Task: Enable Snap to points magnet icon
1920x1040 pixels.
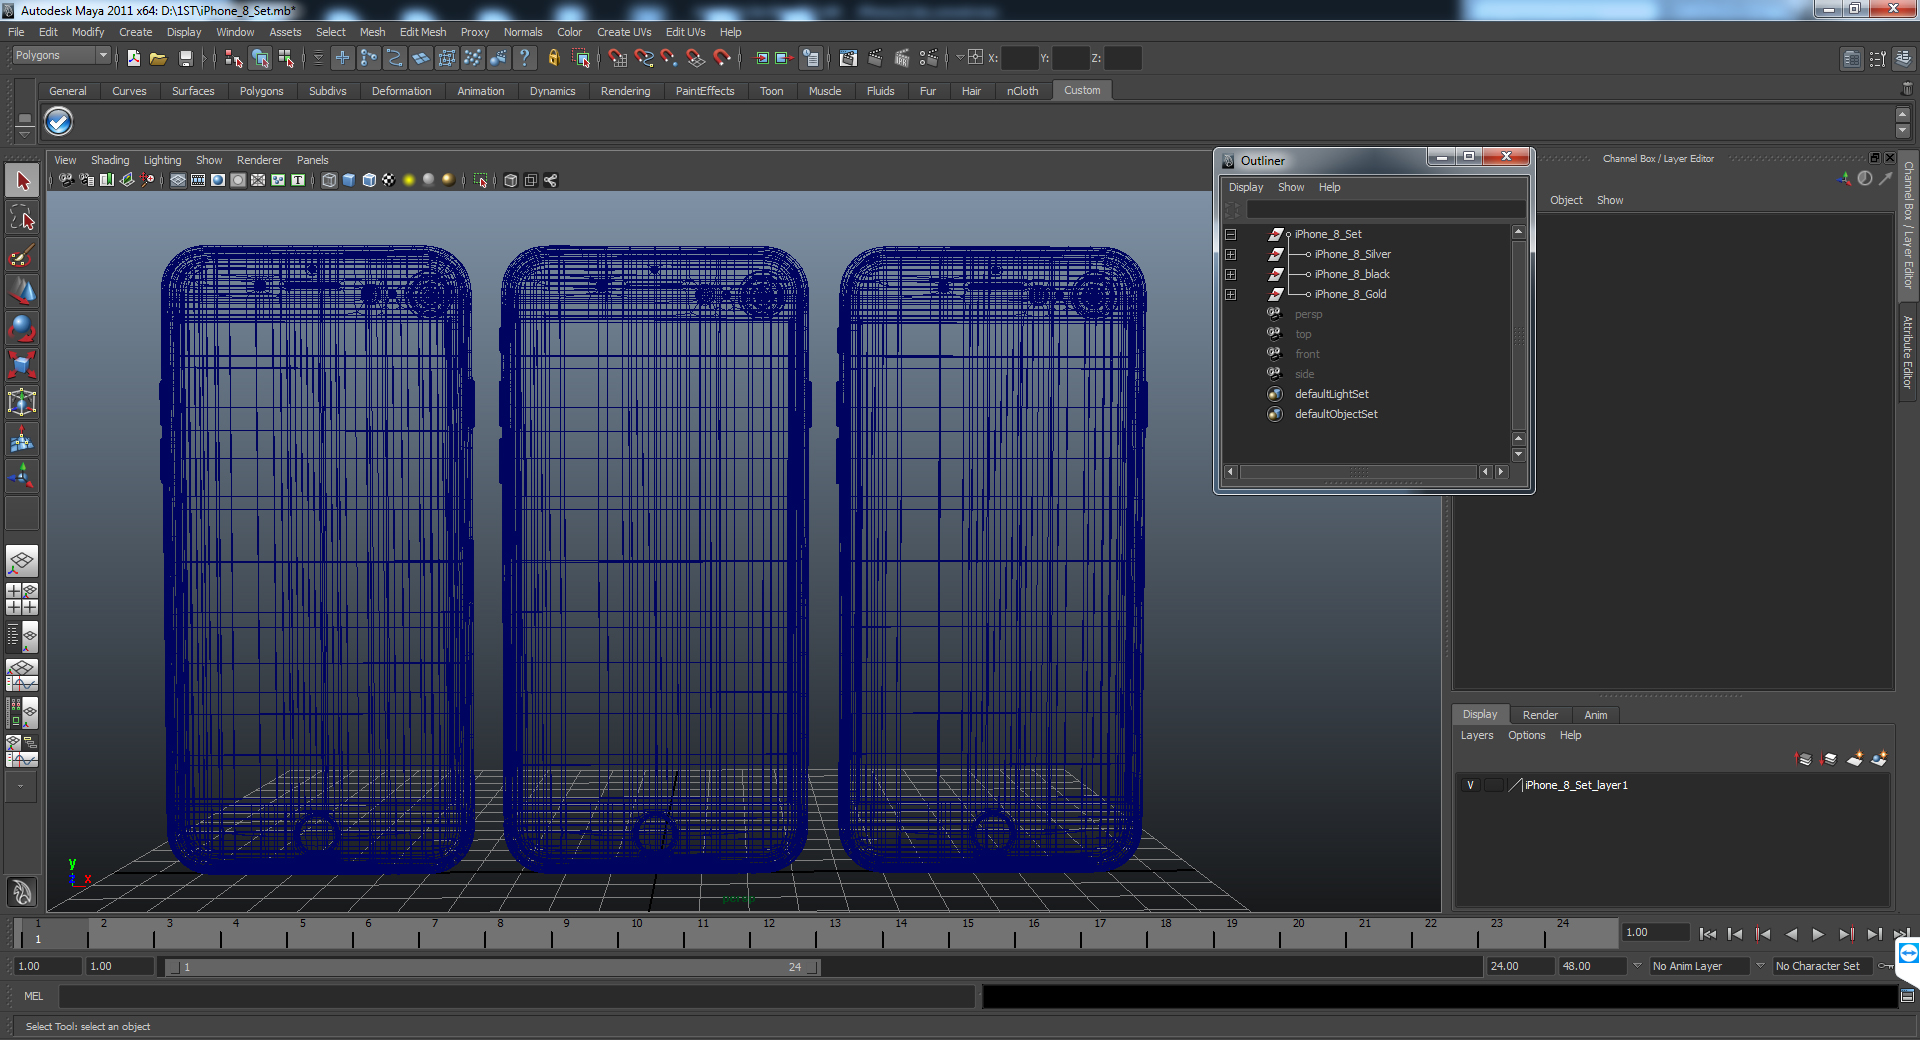Action: [x=670, y=58]
